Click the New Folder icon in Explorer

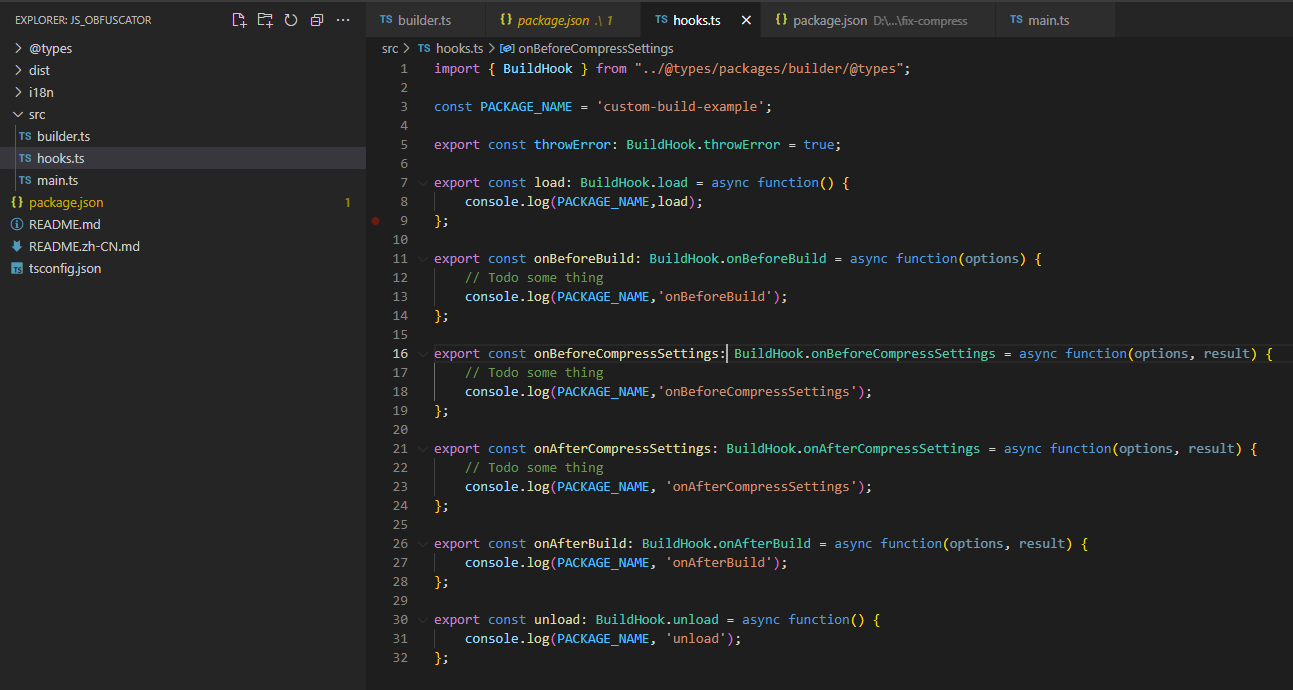pyautogui.click(x=265, y=20)
